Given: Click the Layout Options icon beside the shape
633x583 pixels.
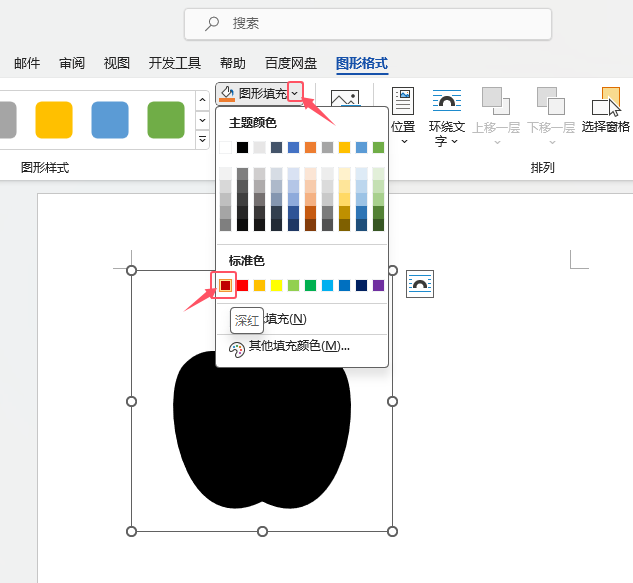Looking at the screenshot, I should (x=421, y=285).
